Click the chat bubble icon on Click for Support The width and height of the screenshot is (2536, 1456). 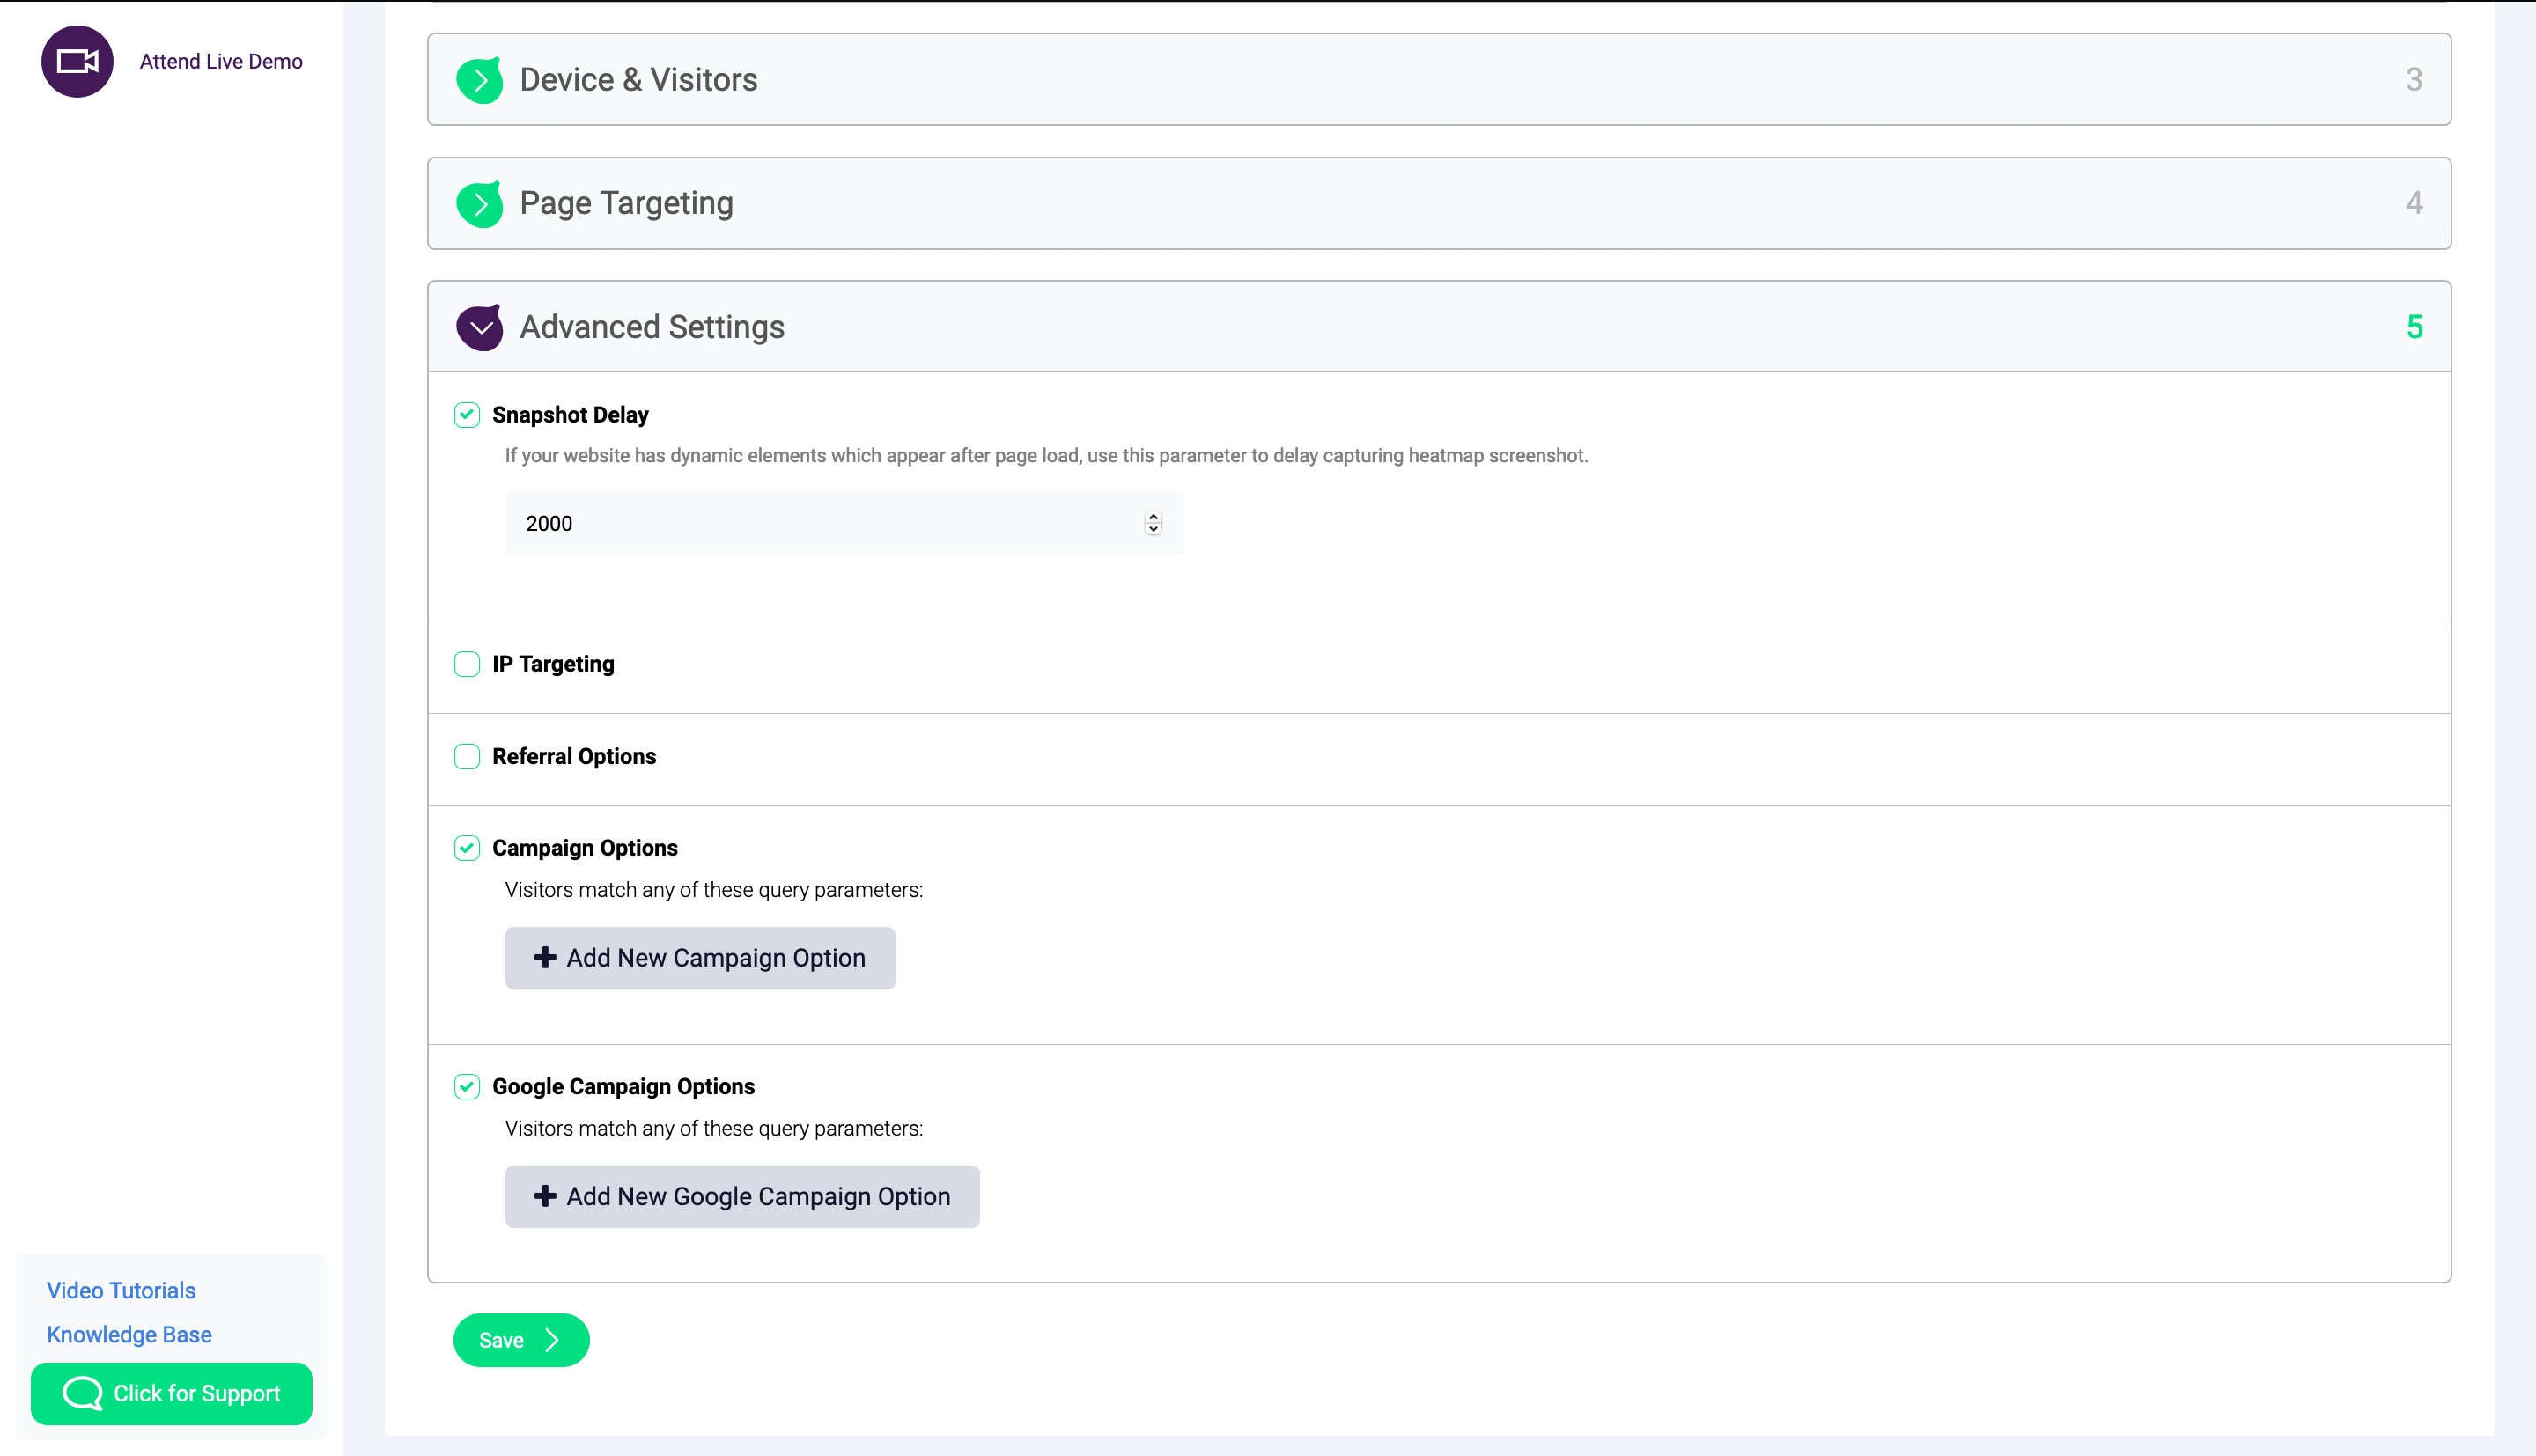(80, 1393)
